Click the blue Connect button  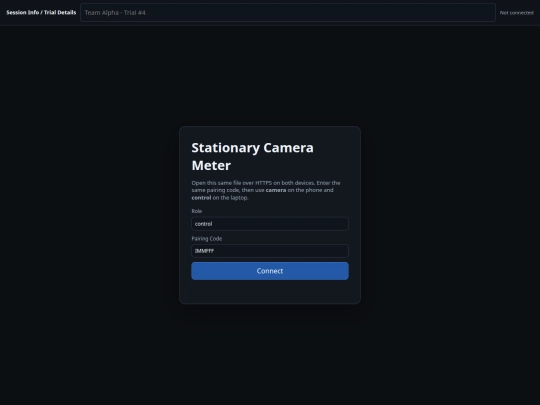click(x=270, y=271)
